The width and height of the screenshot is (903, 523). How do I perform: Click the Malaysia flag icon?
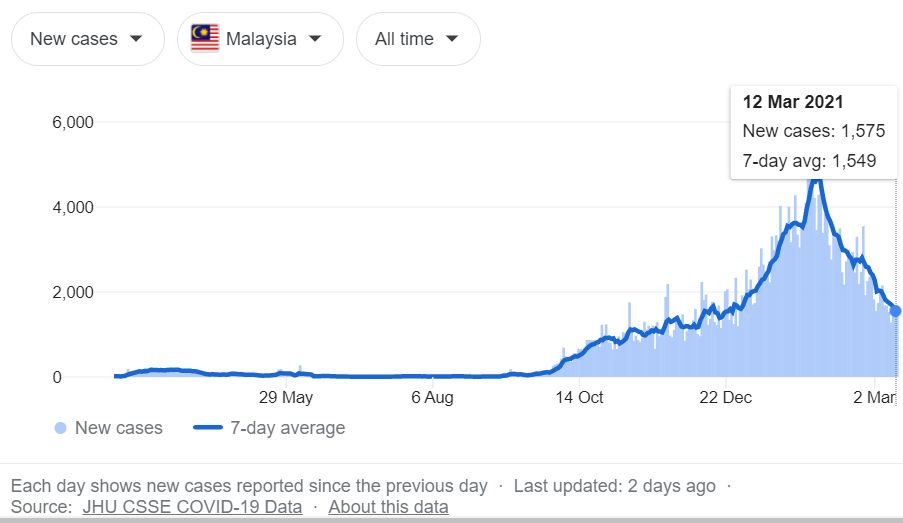point(205,39)
